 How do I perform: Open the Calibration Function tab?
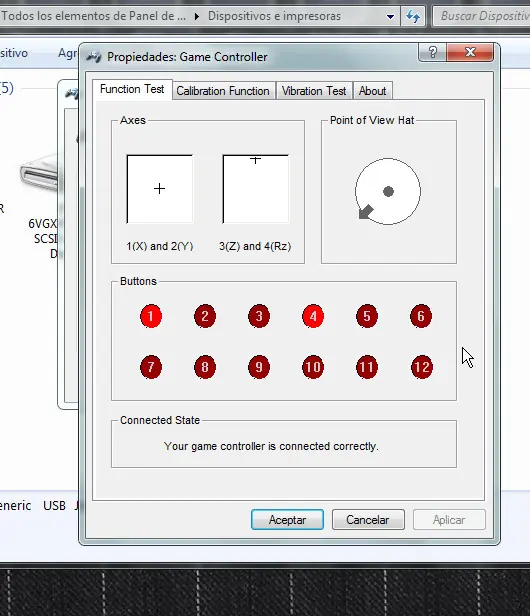coord(223,91)
